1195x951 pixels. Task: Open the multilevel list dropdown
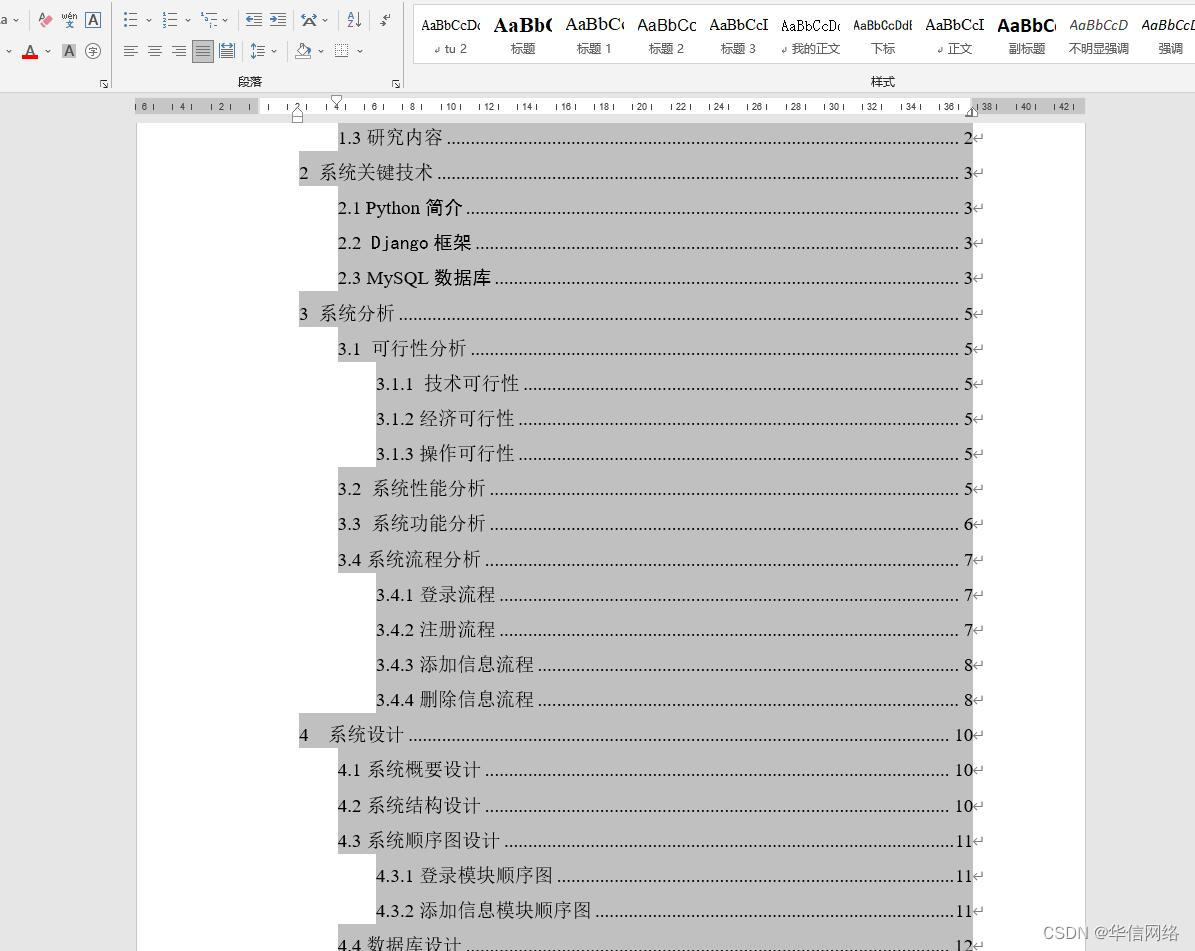point(226,19)
